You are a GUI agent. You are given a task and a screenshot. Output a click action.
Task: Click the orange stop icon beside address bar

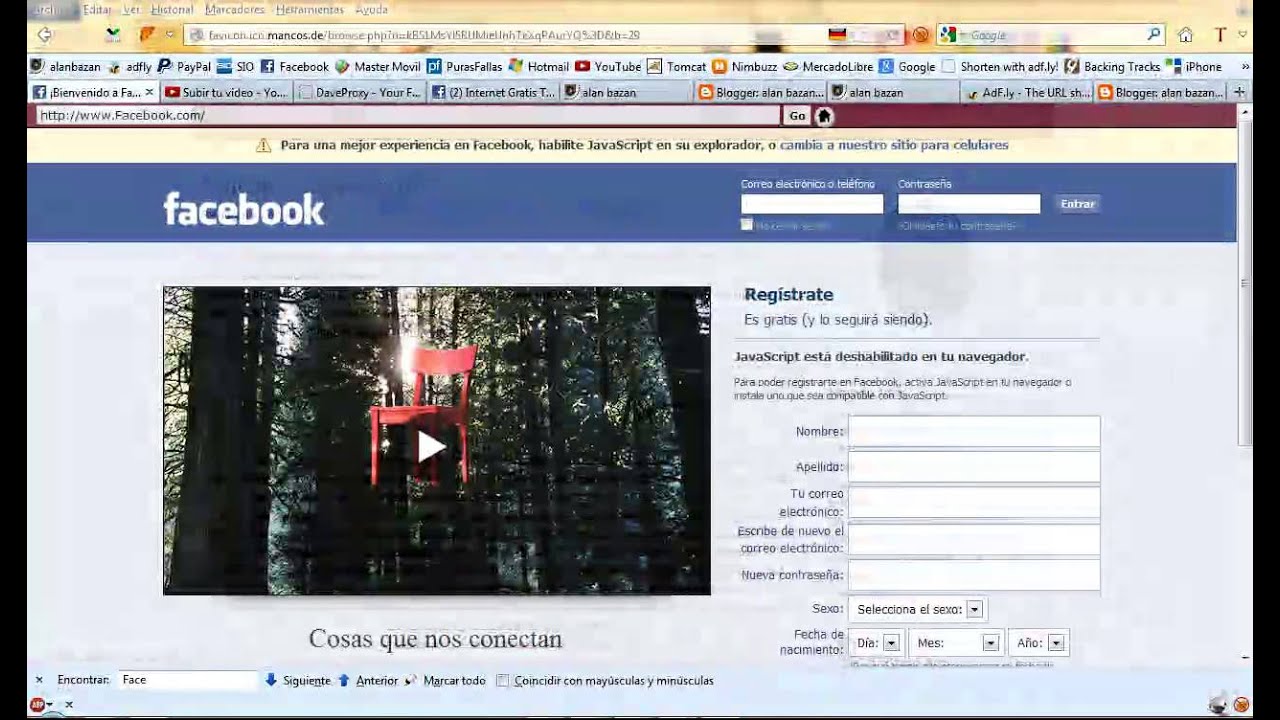[920, 35]
